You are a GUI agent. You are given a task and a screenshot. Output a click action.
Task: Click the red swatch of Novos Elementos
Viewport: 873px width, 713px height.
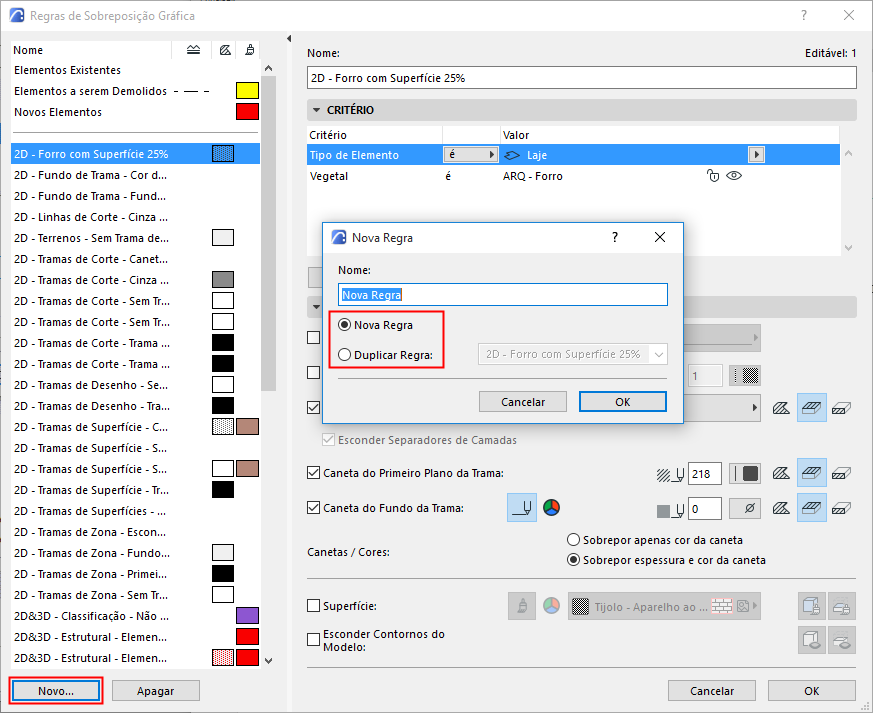pos(248,111)
